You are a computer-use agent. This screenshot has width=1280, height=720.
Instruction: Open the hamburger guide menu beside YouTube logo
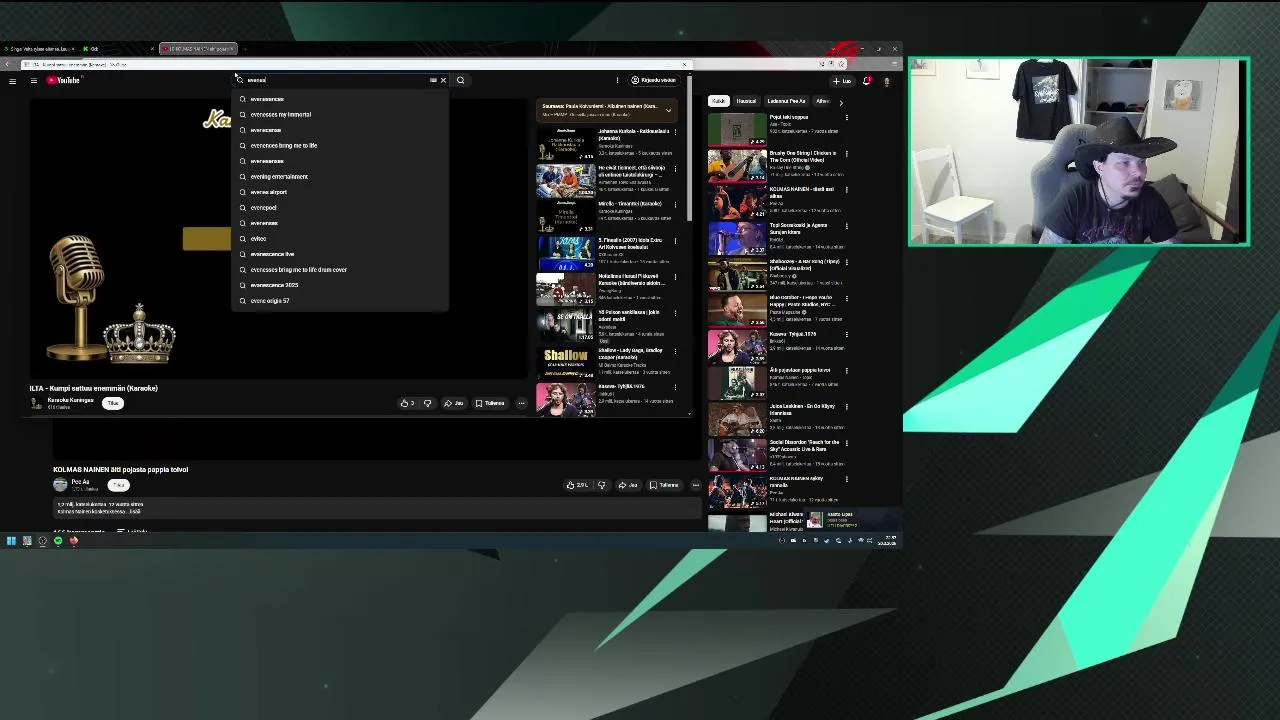tap(33, 80)
